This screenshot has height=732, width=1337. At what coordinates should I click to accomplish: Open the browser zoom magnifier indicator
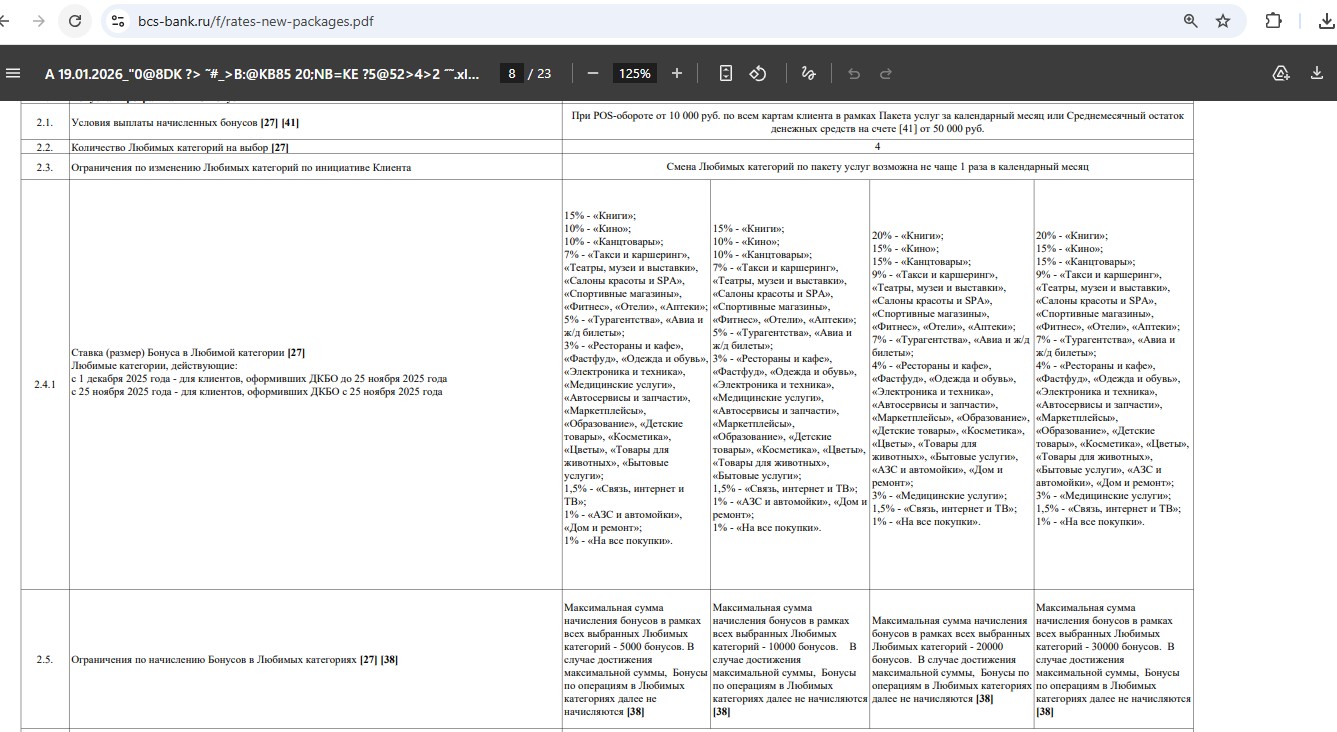point(1190,21)
